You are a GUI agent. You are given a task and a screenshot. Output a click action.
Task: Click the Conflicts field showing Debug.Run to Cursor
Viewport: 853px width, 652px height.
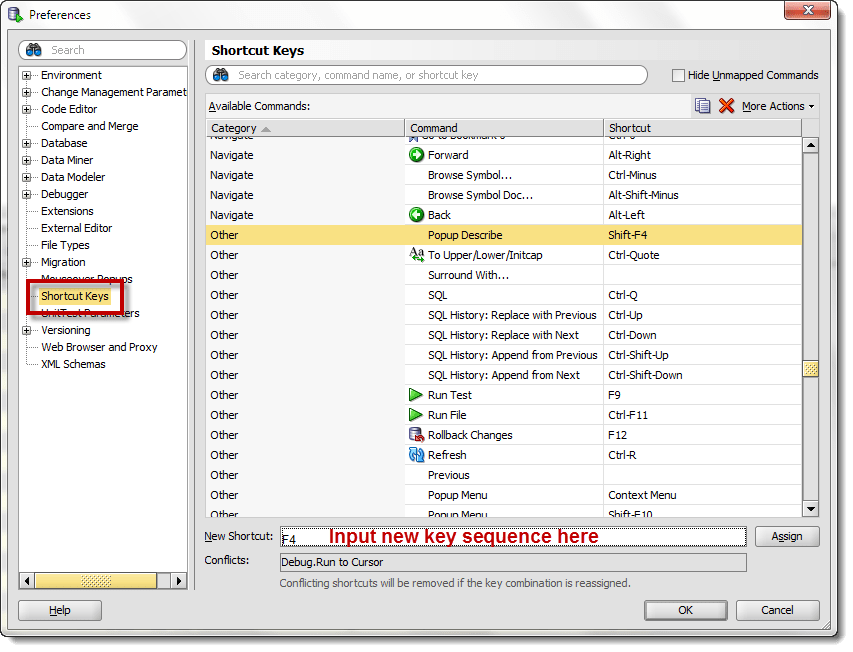[x=513, y=562]
